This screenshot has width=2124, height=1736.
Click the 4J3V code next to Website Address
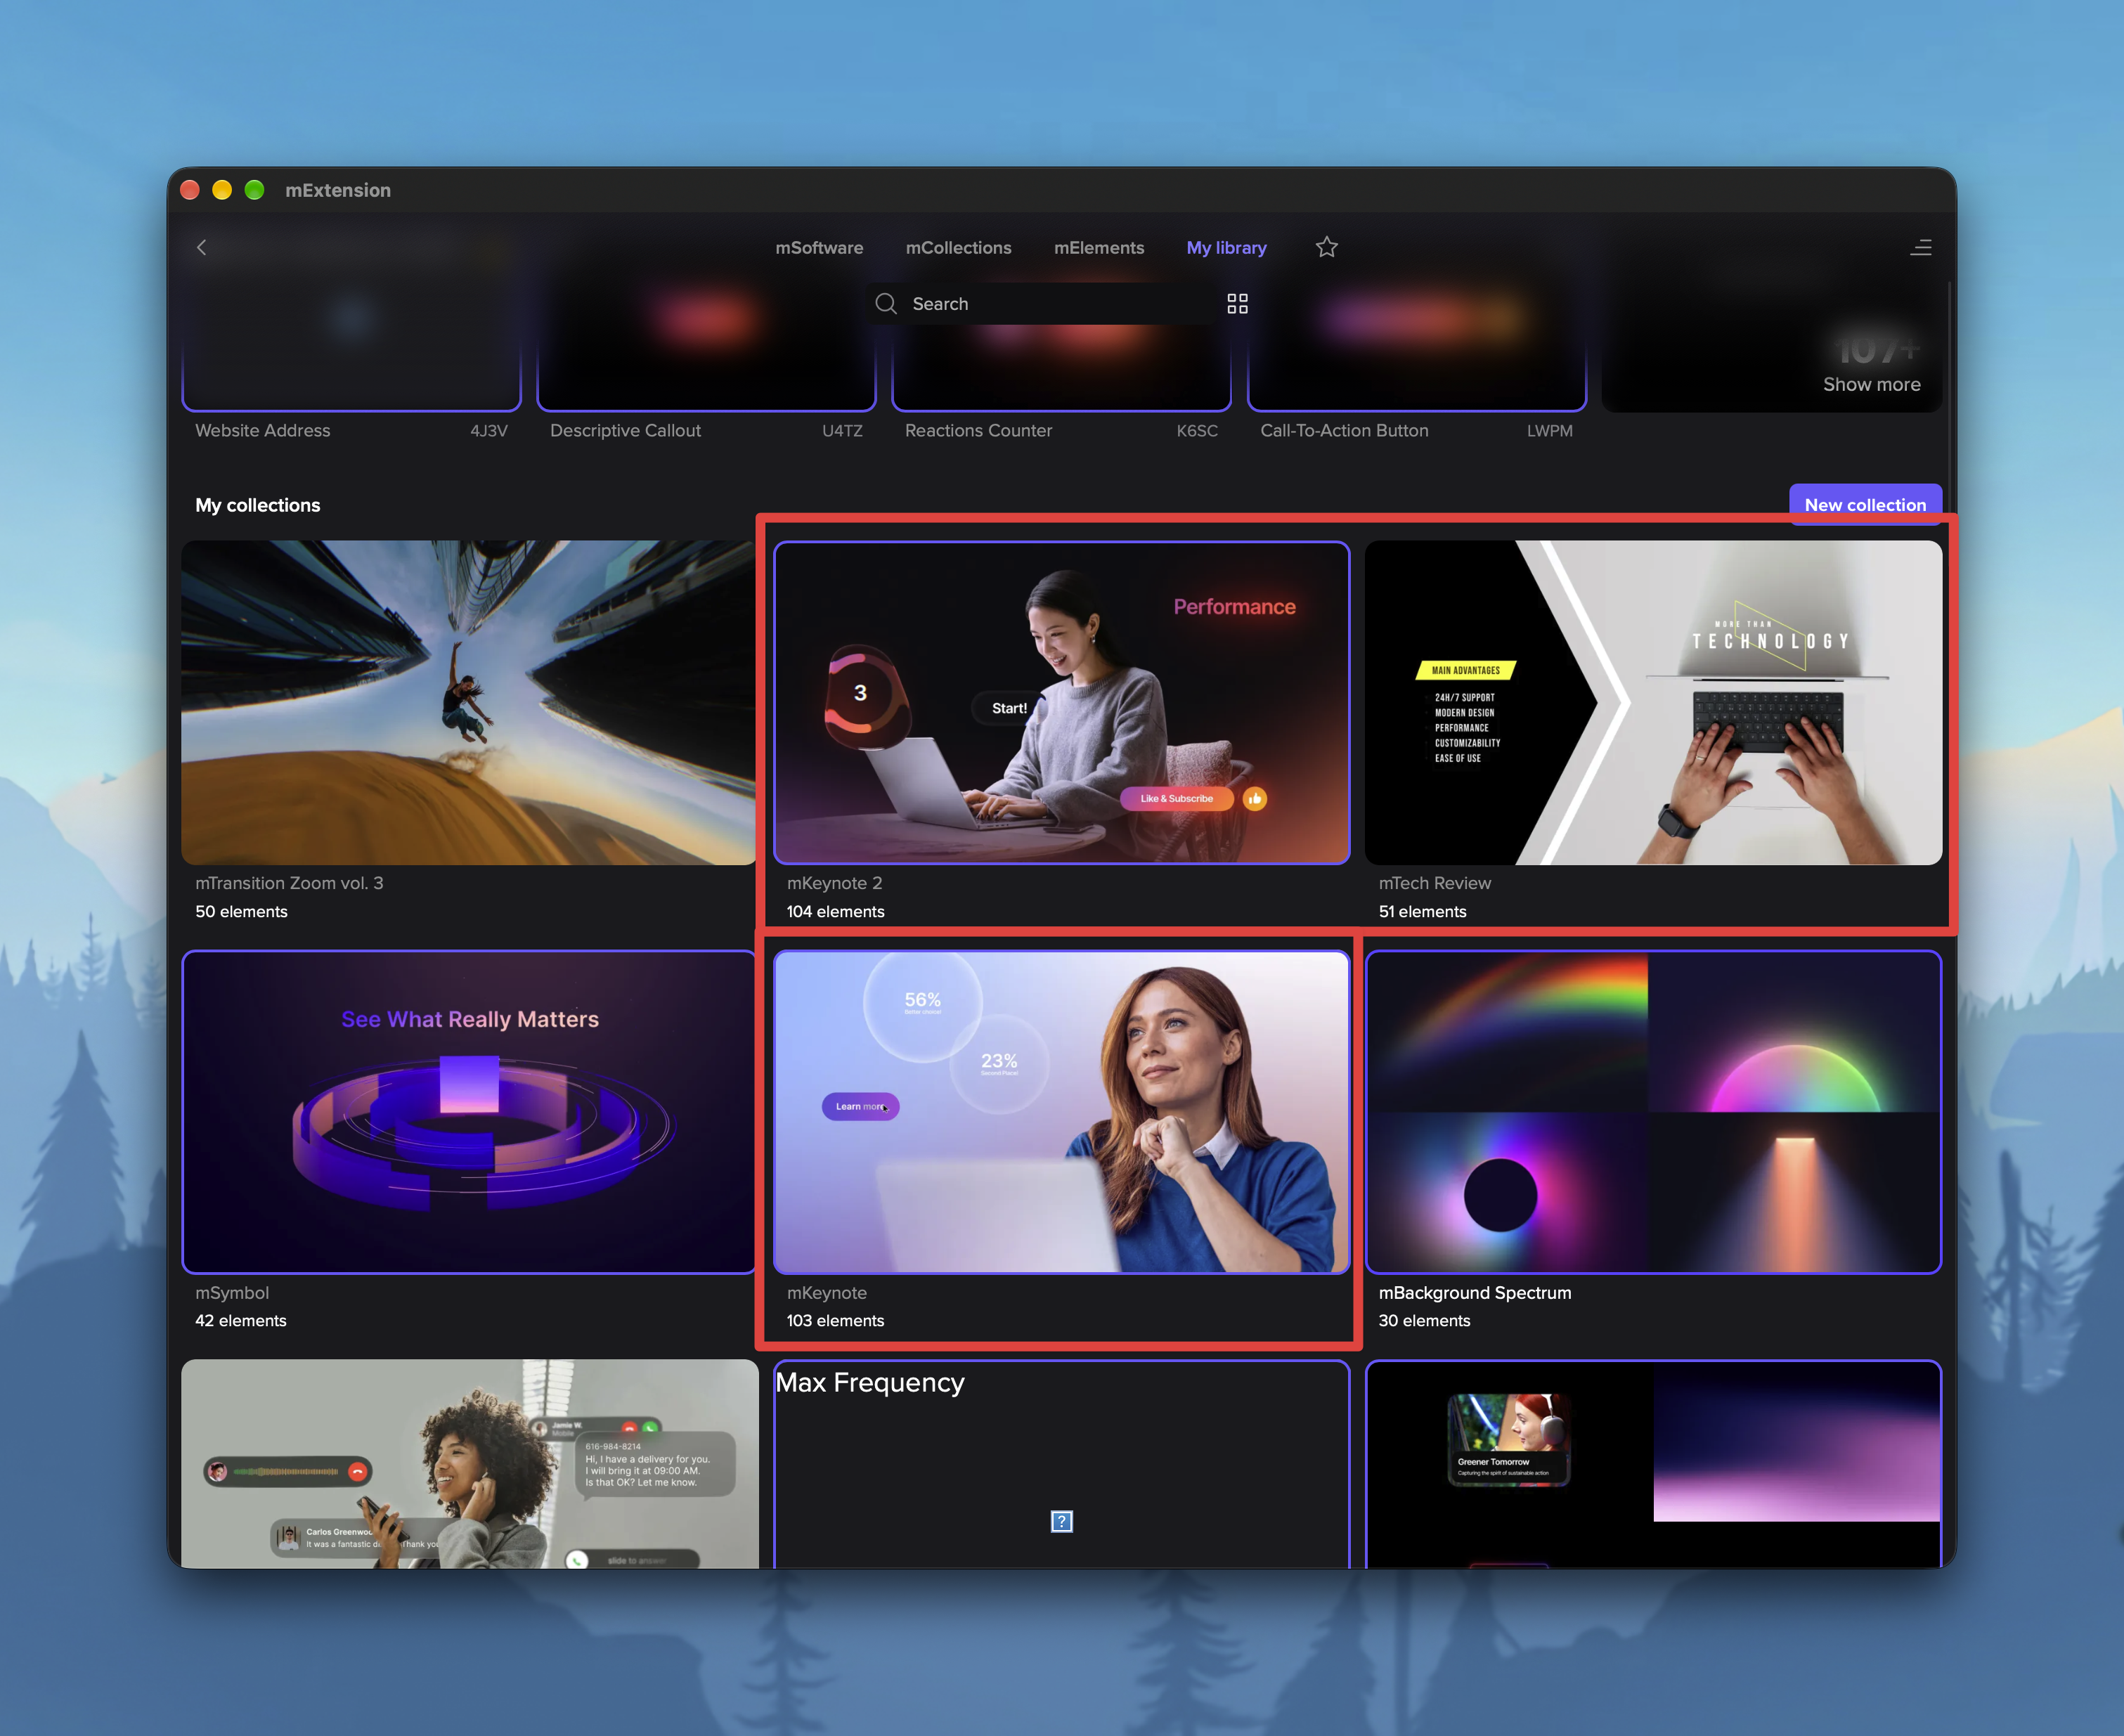[489, 431]
